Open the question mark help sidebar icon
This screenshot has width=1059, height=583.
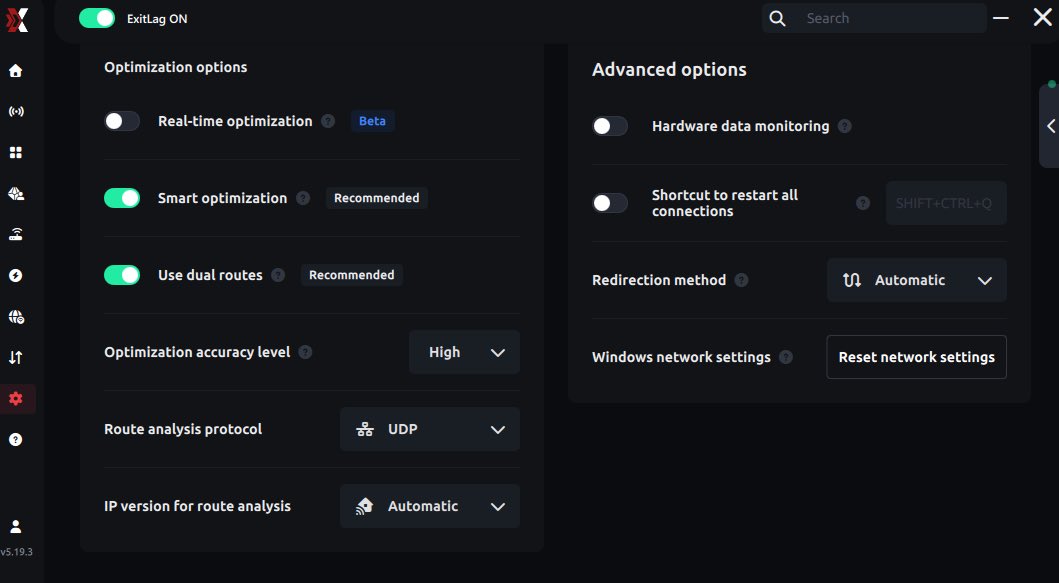[x=16, y=439]
